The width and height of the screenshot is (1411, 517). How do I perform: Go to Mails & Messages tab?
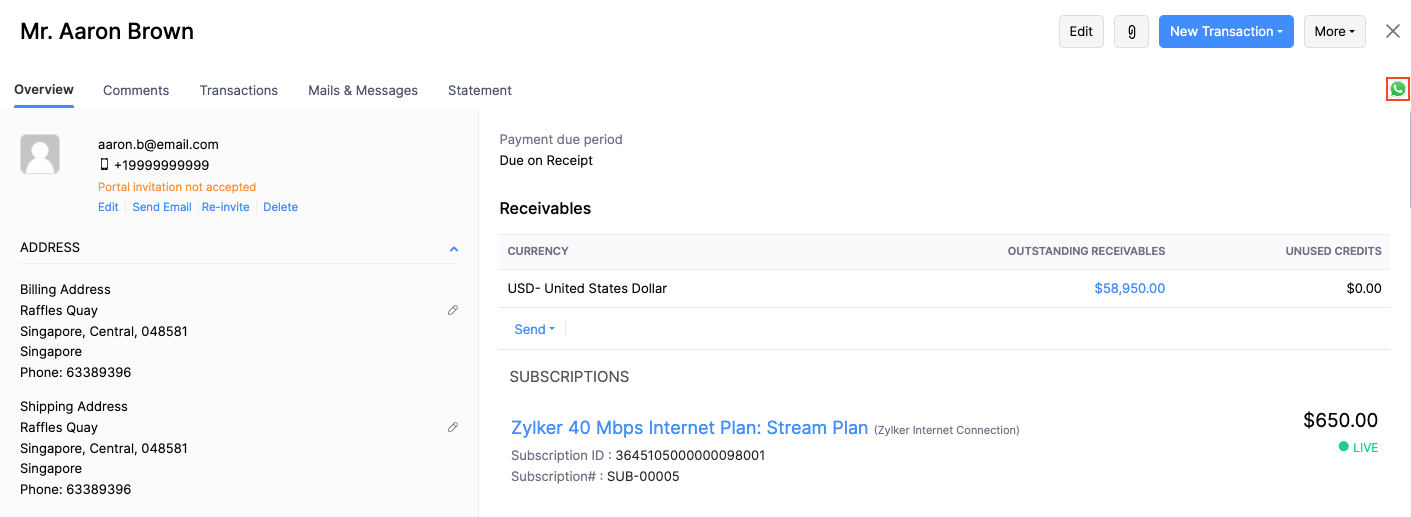[363, 90]
